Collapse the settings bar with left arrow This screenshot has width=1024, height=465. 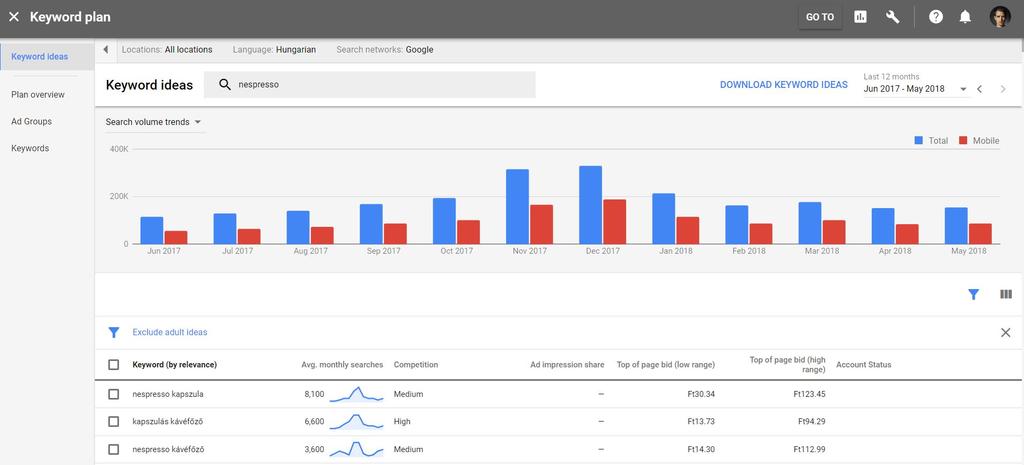pyautogui.click(x=106, y=50)
